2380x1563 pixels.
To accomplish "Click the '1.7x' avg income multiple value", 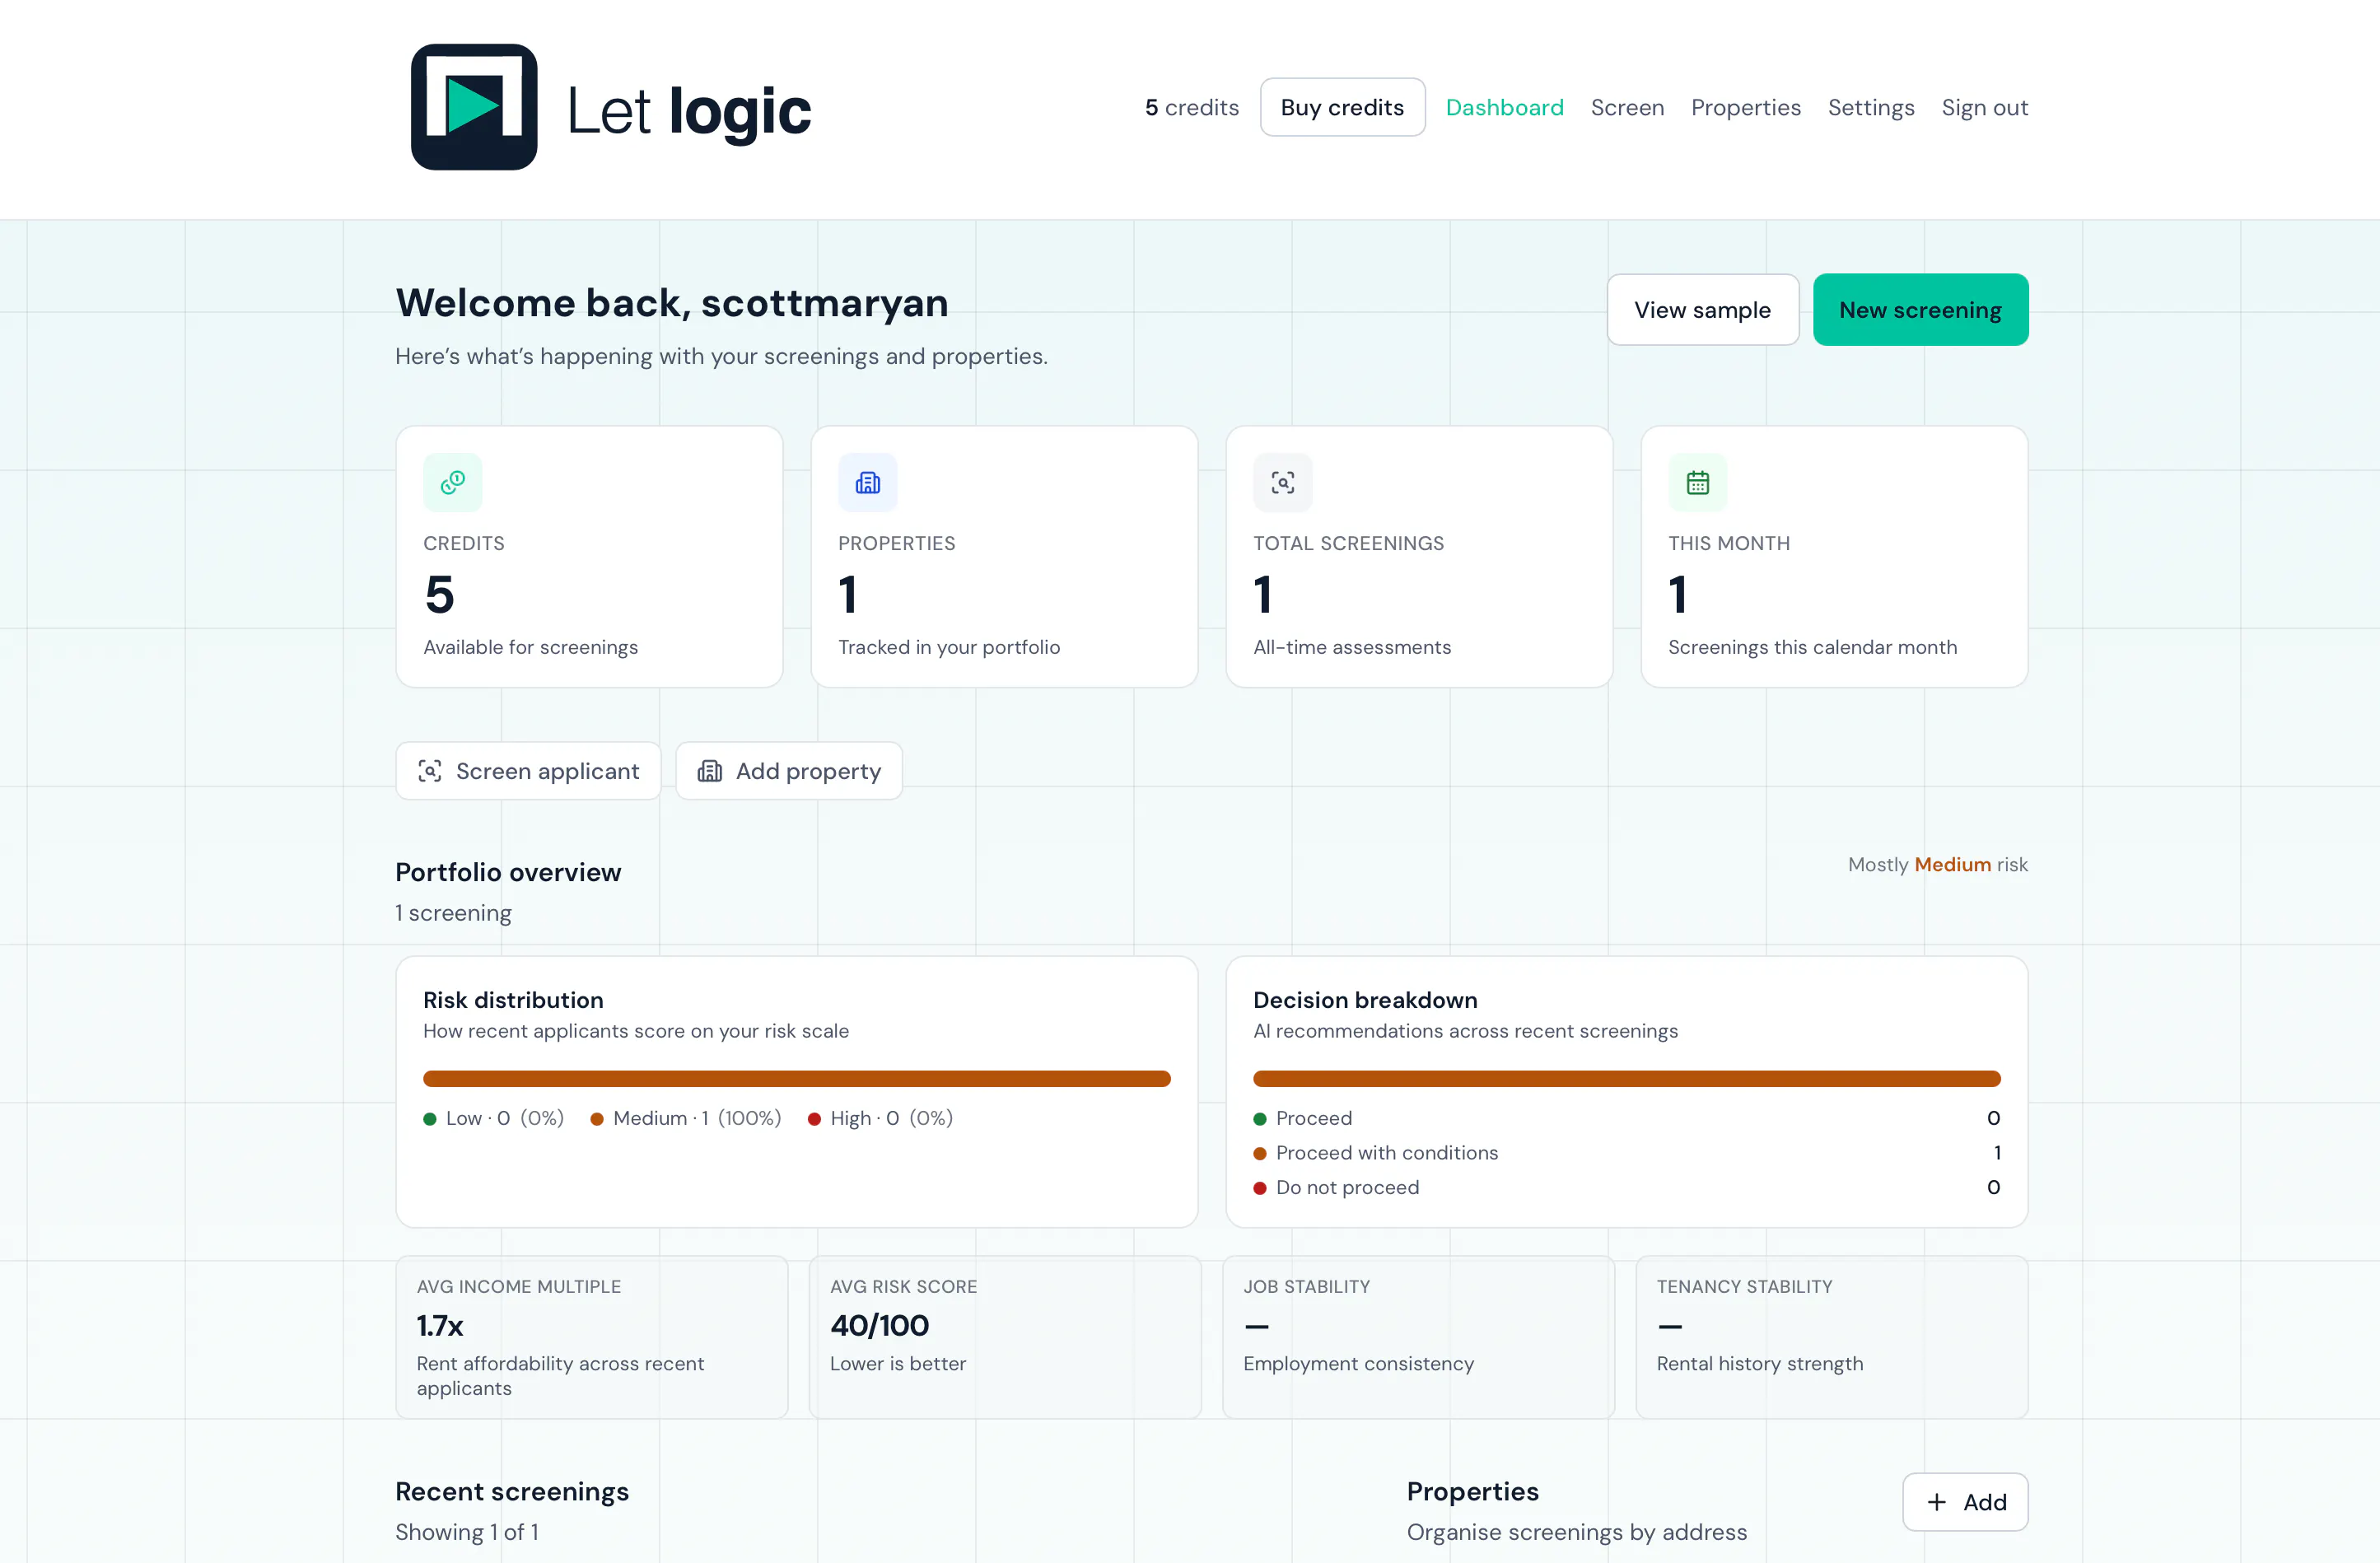I will point(440,1326).
